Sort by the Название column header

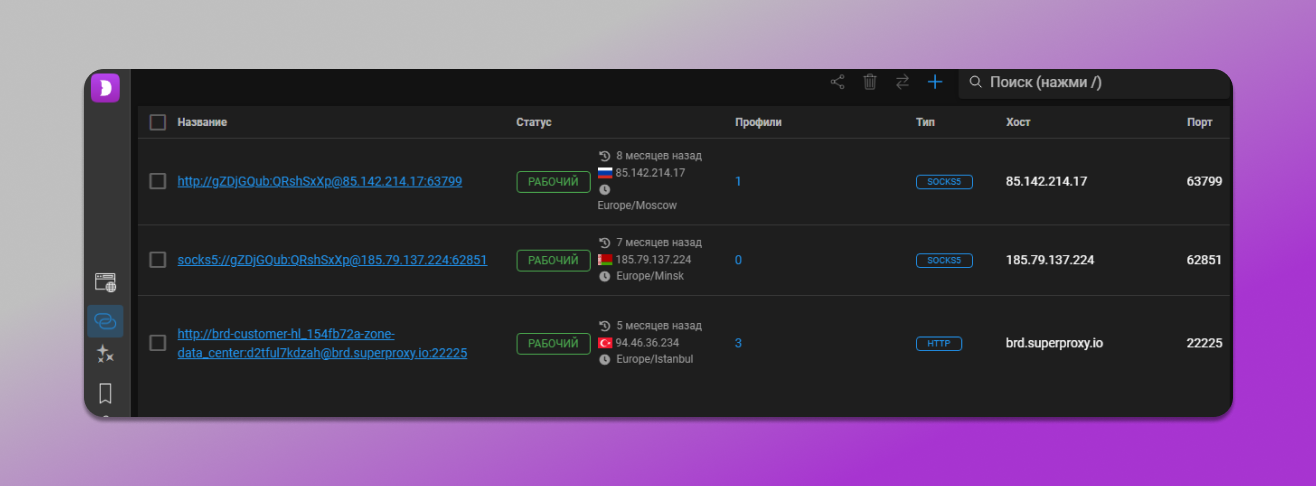[x=202, y=122]
